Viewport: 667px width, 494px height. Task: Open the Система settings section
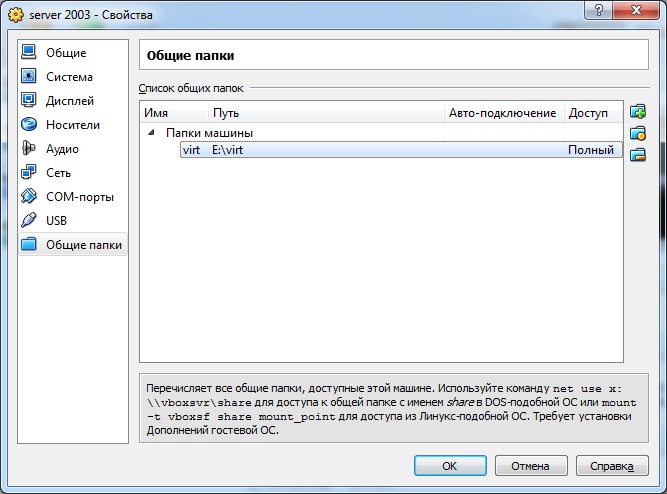69,77
